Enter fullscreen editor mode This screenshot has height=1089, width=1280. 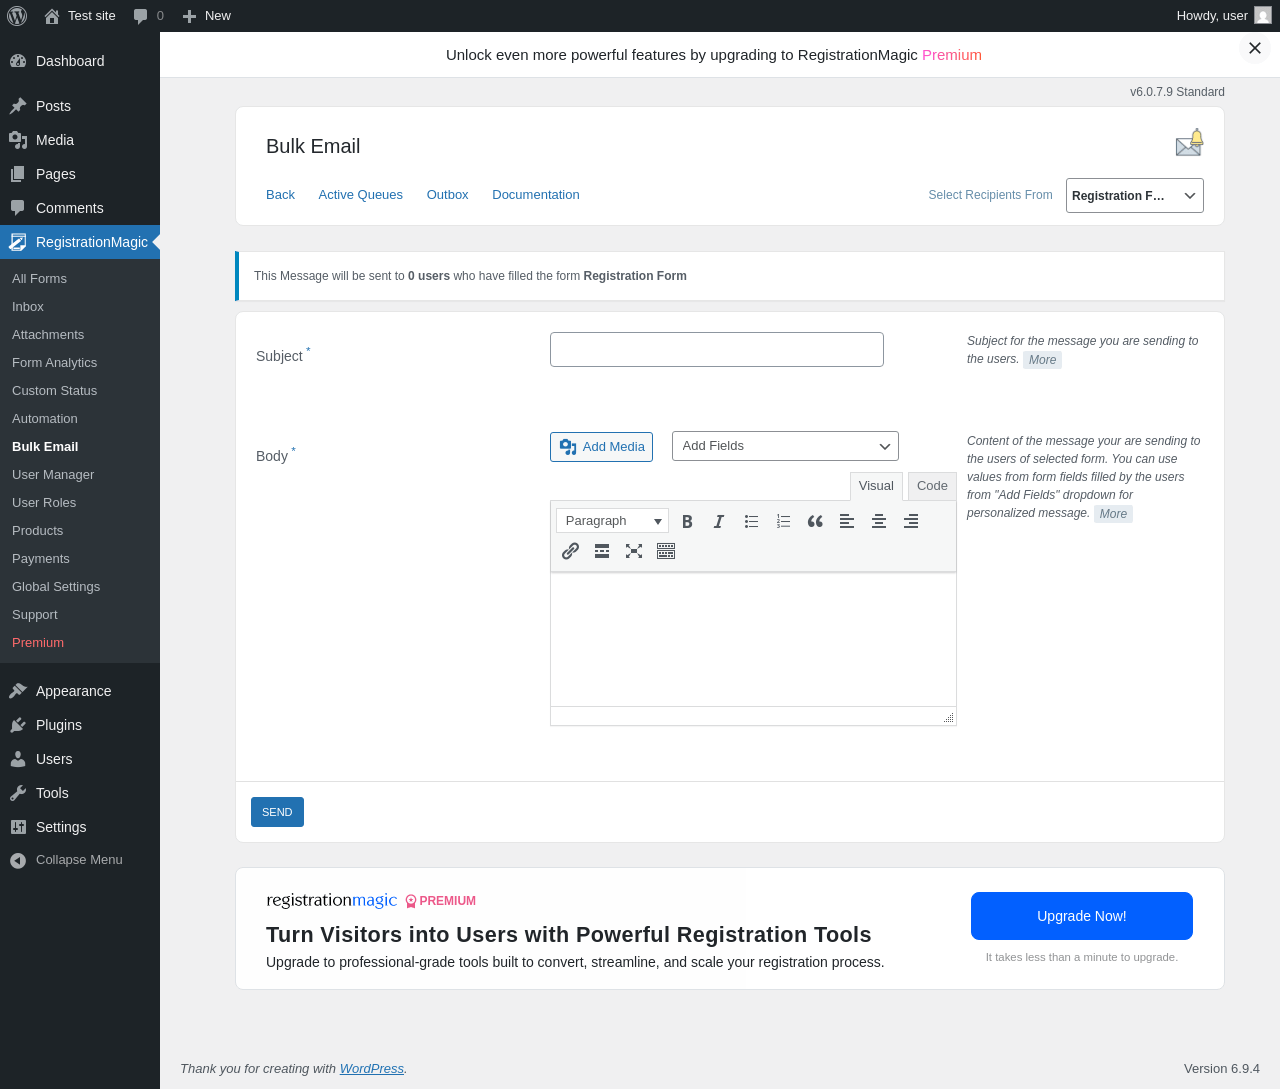pos(634,551)
